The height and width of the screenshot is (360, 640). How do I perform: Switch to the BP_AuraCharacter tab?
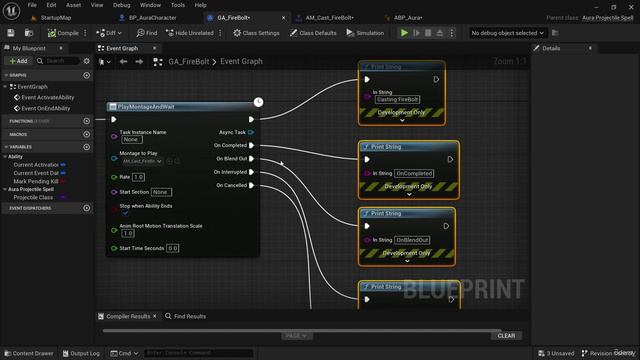click(152, 18)
